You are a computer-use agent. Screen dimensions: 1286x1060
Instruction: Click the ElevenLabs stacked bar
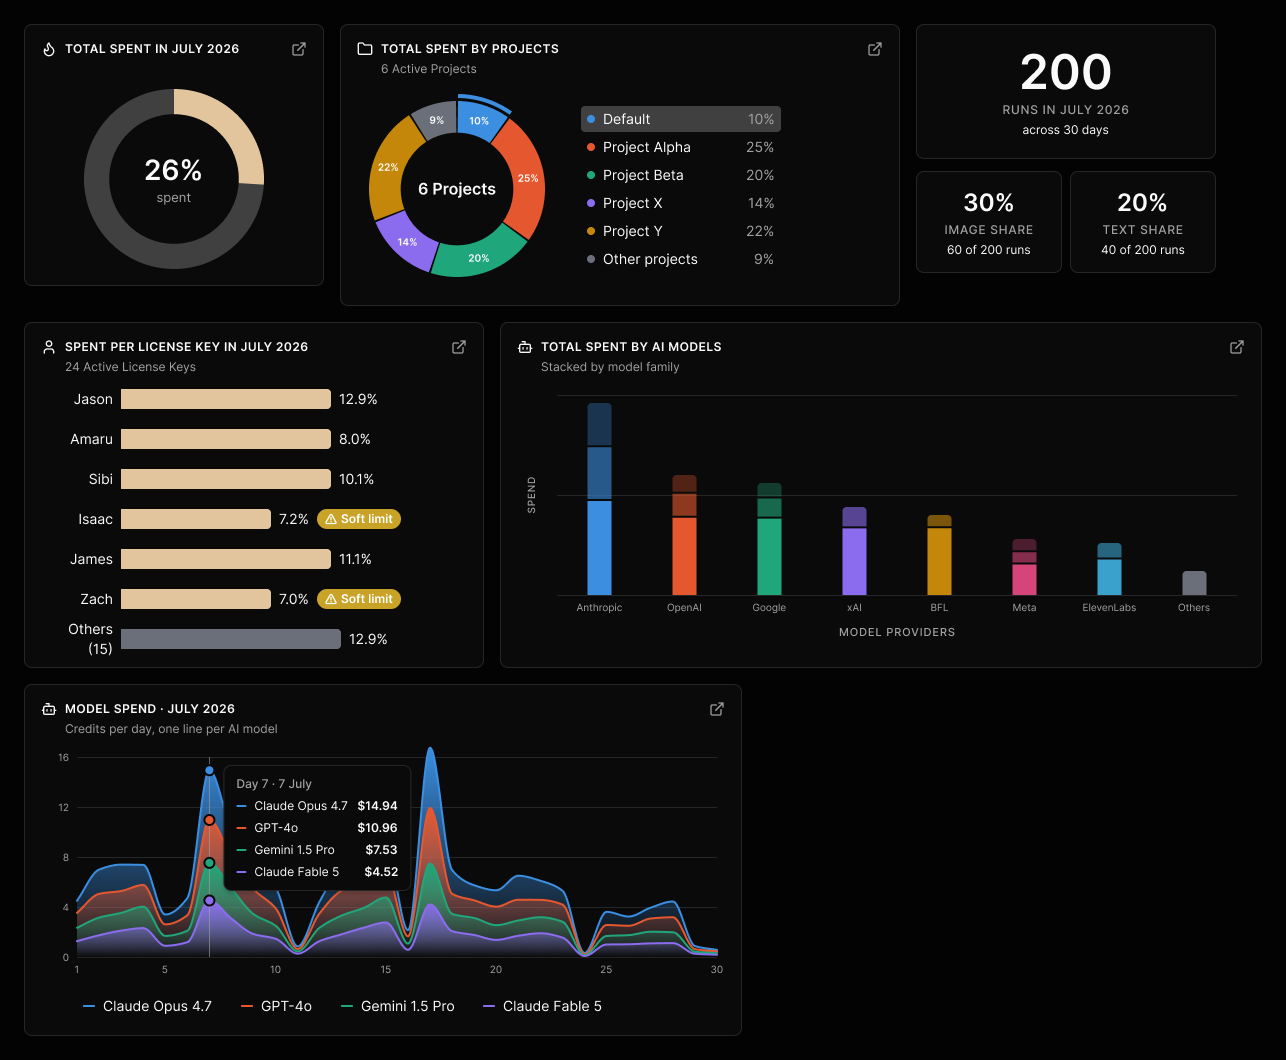(x=1109, y=569)
